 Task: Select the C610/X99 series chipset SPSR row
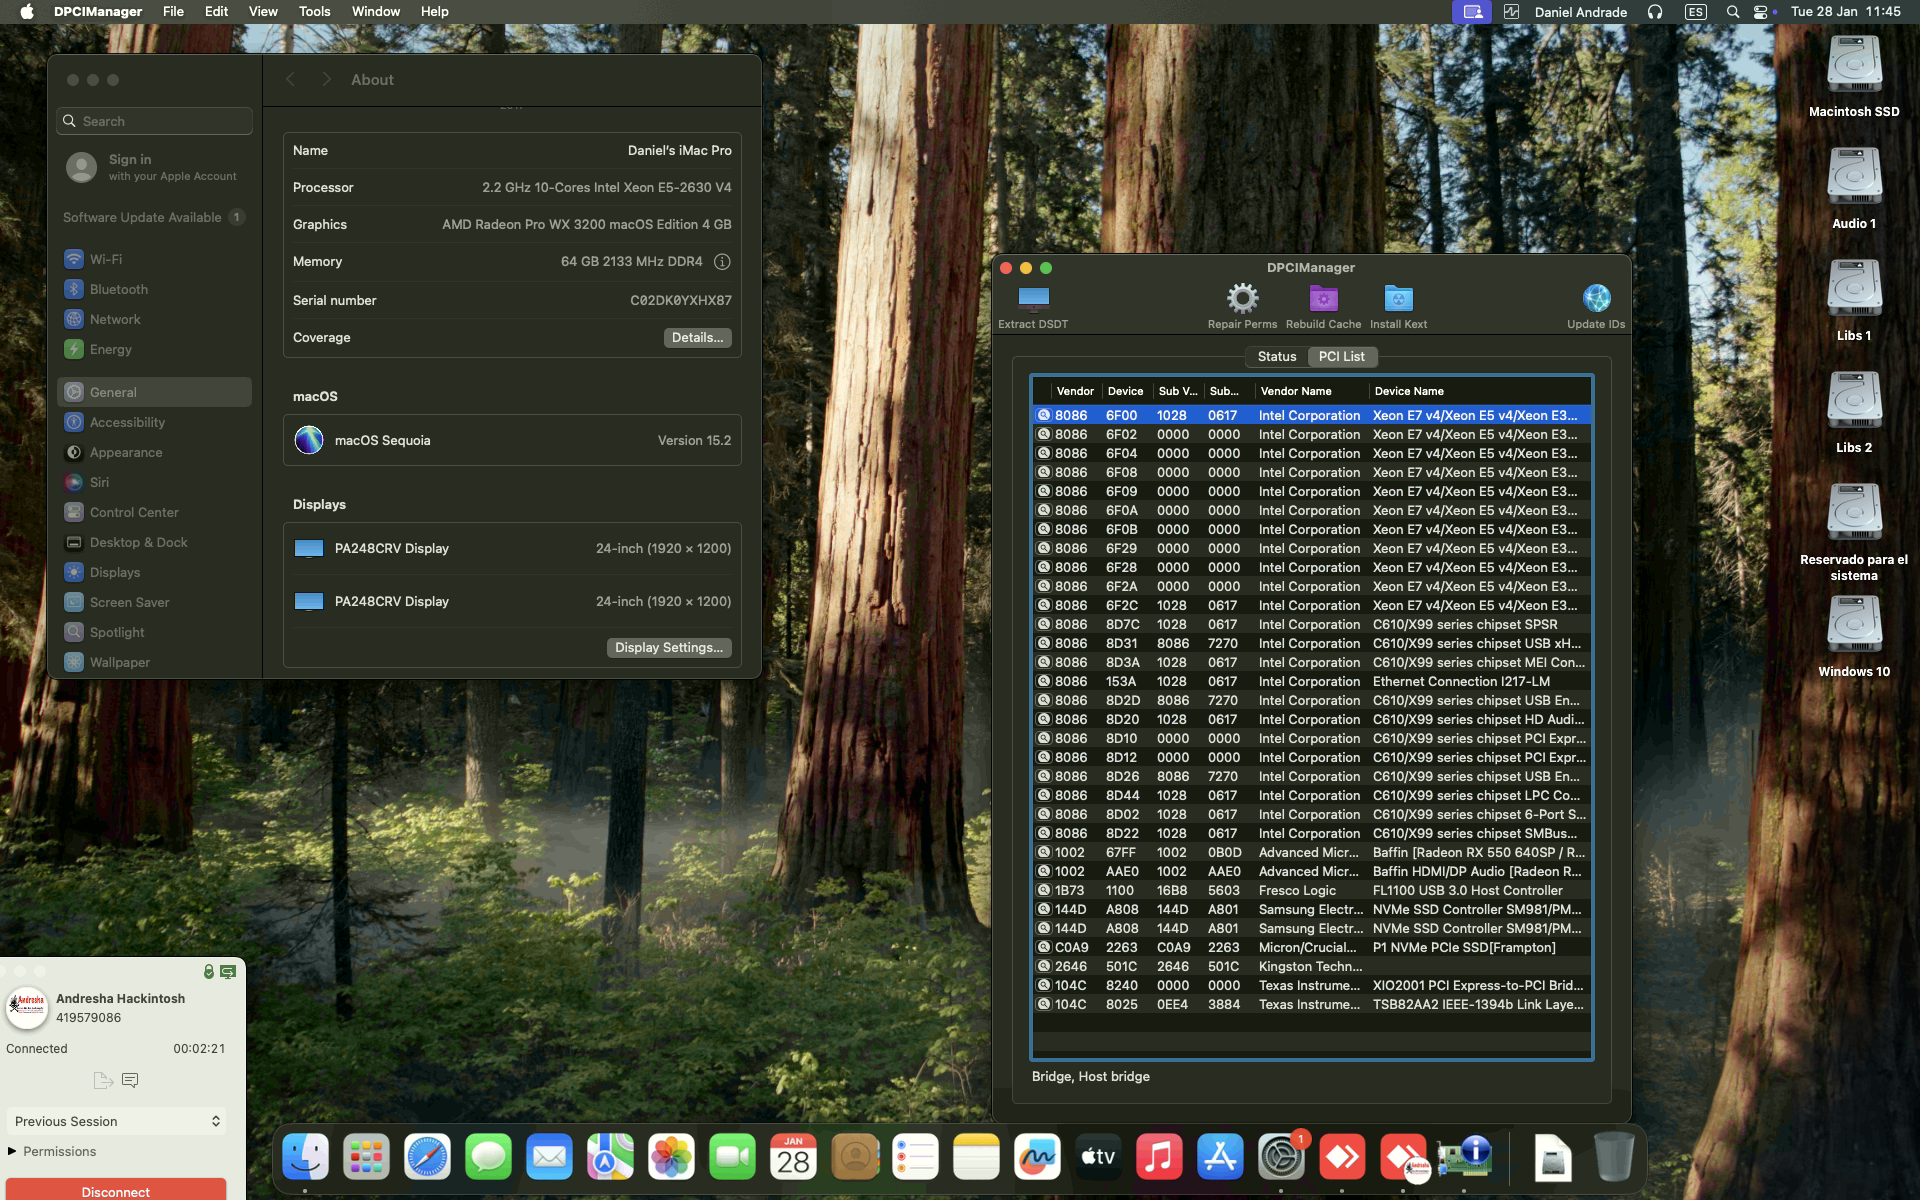pyautogui.click(x=1312, y=625)
